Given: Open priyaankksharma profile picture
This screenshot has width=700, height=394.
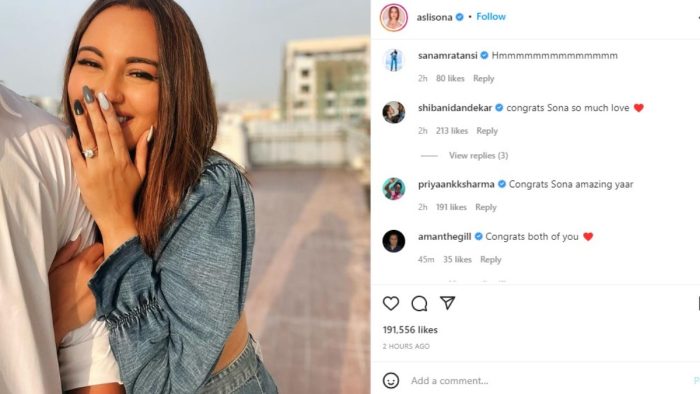Looking at the screenshot, I should coord(394,189).
